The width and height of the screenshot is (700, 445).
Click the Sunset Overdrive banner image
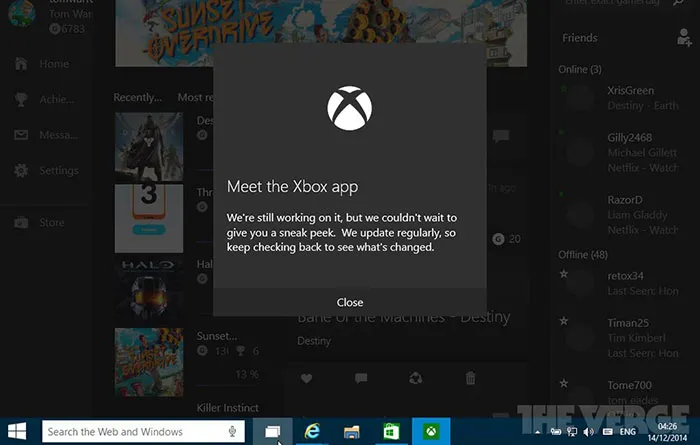[321, 33]
